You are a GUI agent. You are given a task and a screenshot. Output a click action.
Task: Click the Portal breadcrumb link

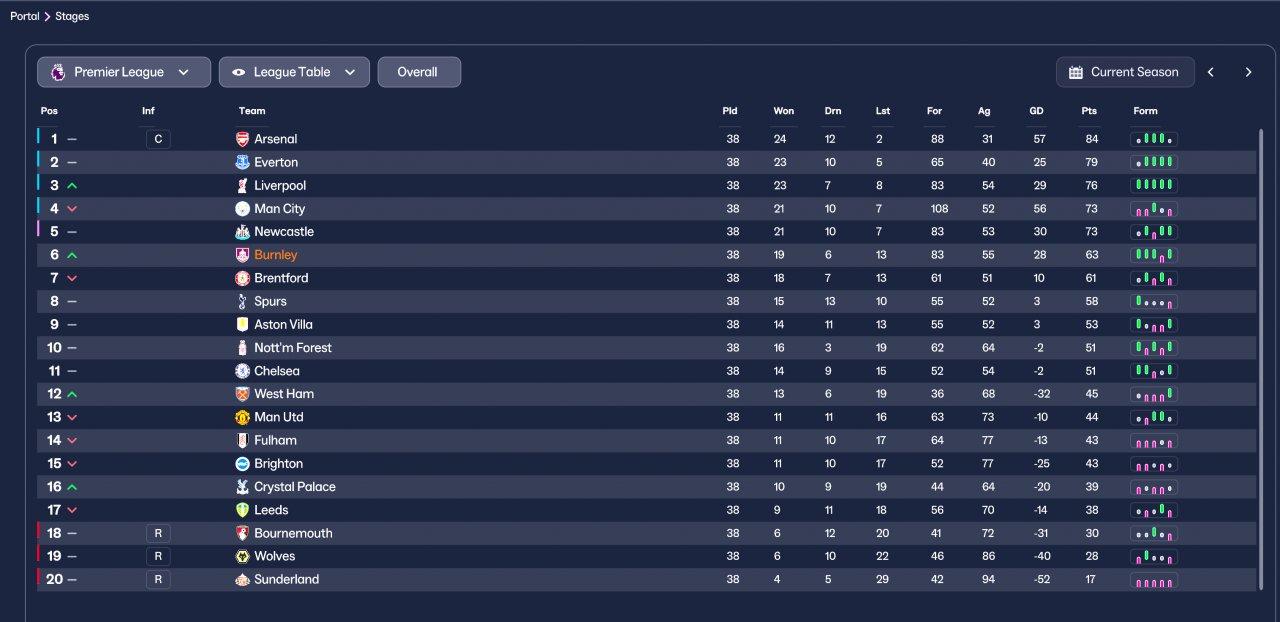(x=25, y=16)
